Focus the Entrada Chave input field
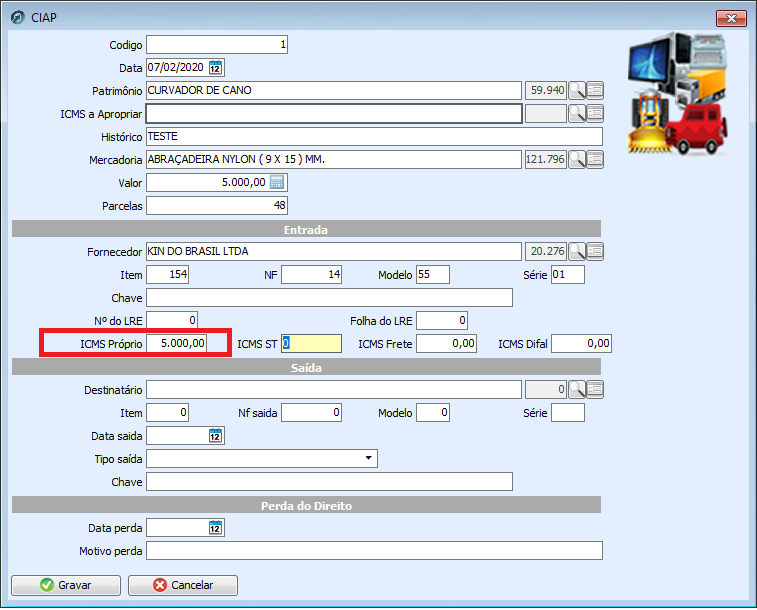This screenshot has height=610, width=757. coord(330,298)
